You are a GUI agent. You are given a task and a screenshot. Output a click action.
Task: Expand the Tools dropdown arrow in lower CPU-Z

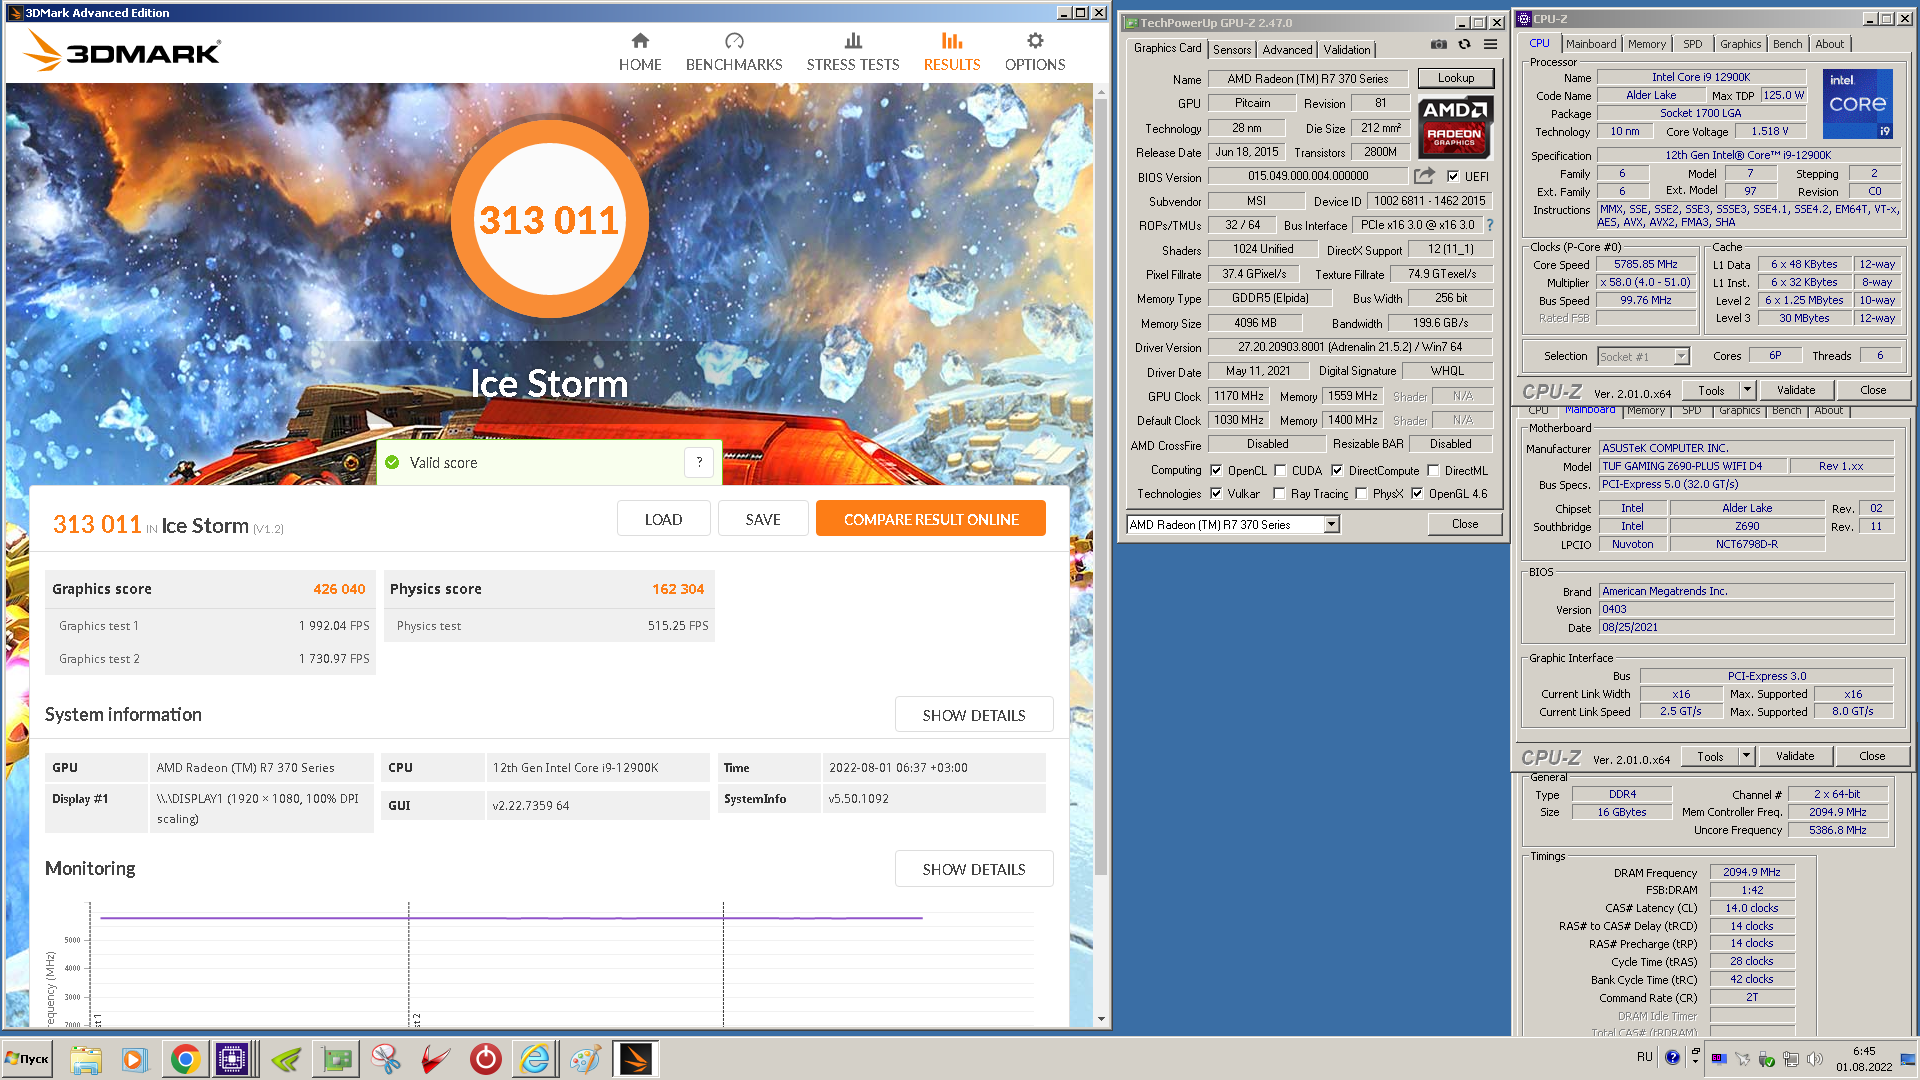[x=1746, y=756]
